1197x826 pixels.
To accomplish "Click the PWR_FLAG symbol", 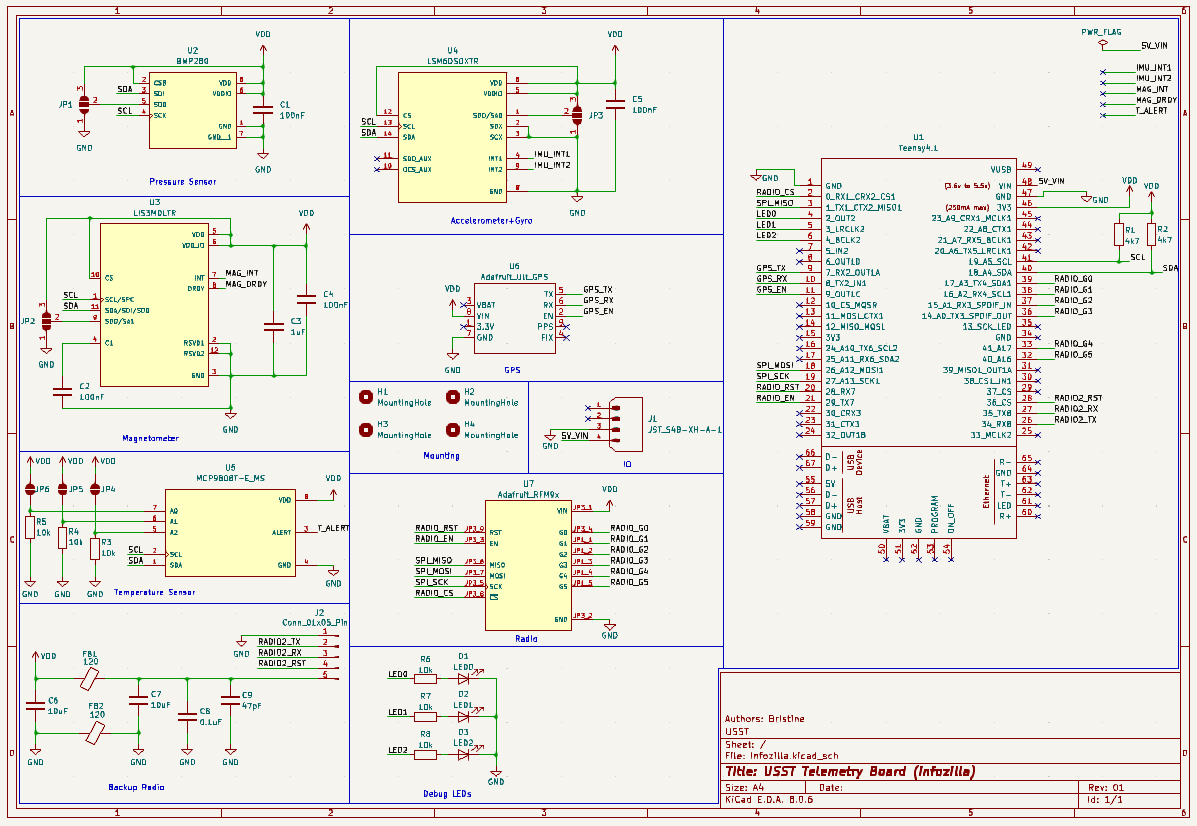I will (x=1102, y=44).
